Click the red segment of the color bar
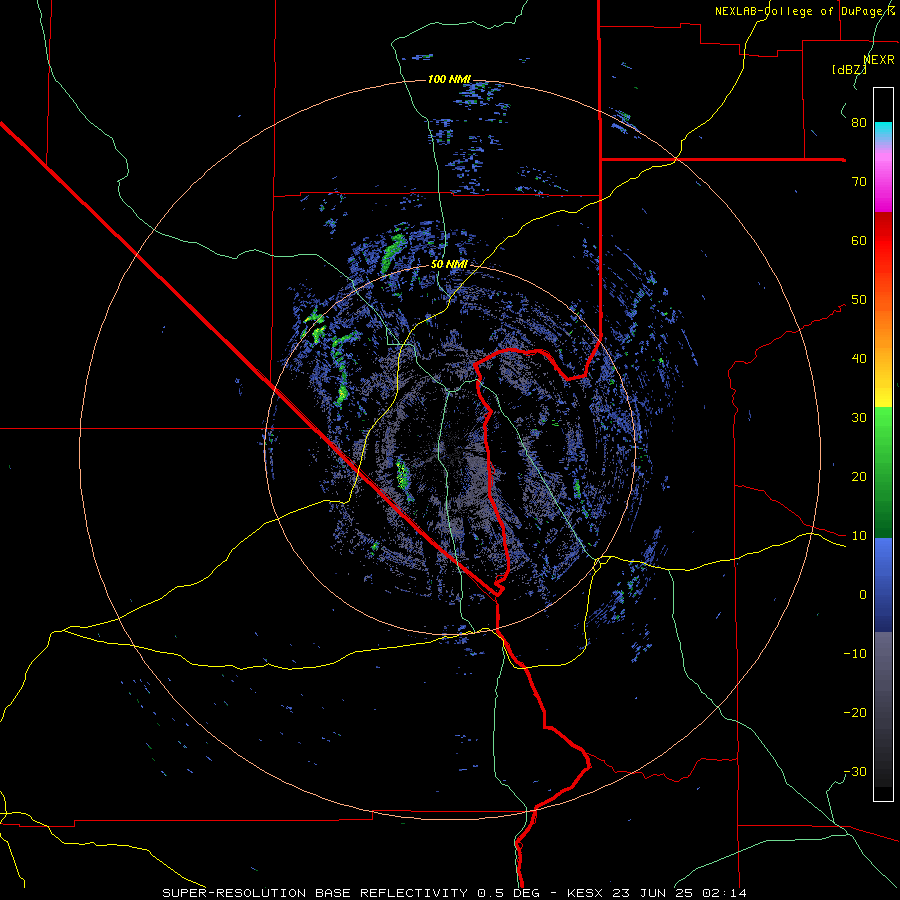This screenshot has width=900, height=900. tap(883, 242)
